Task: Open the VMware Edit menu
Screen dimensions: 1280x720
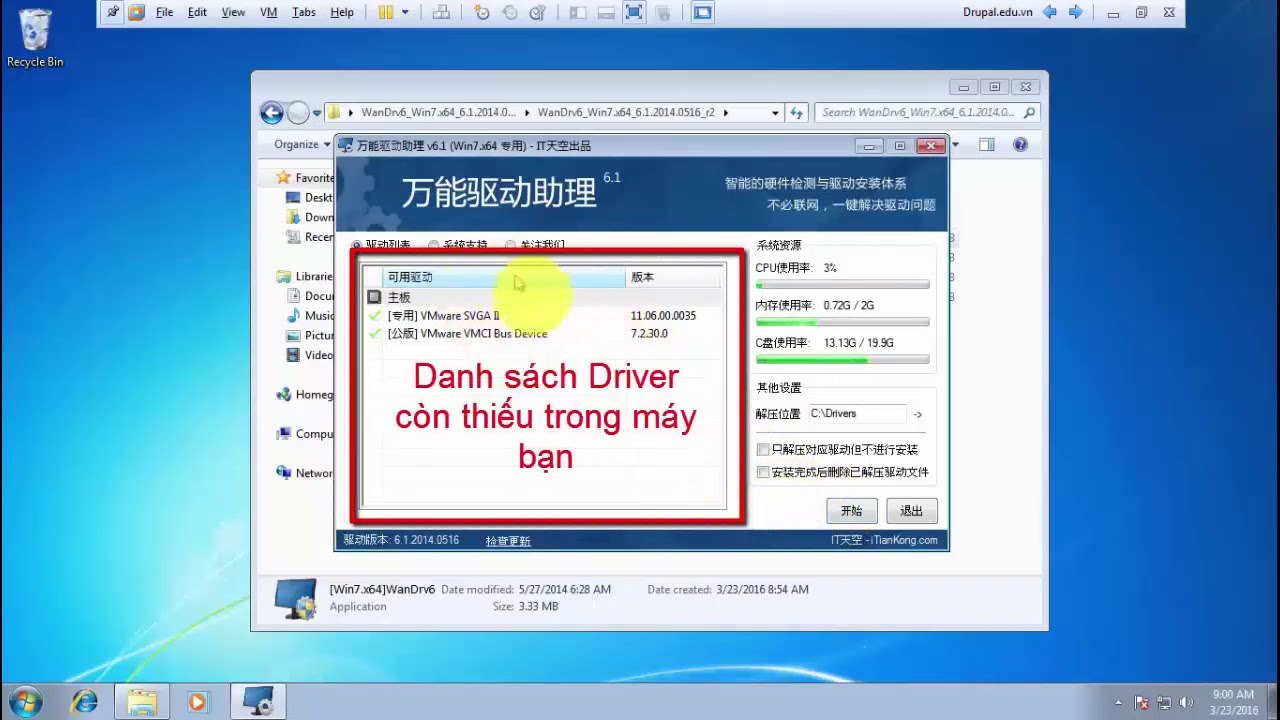Action: [197, 12]
